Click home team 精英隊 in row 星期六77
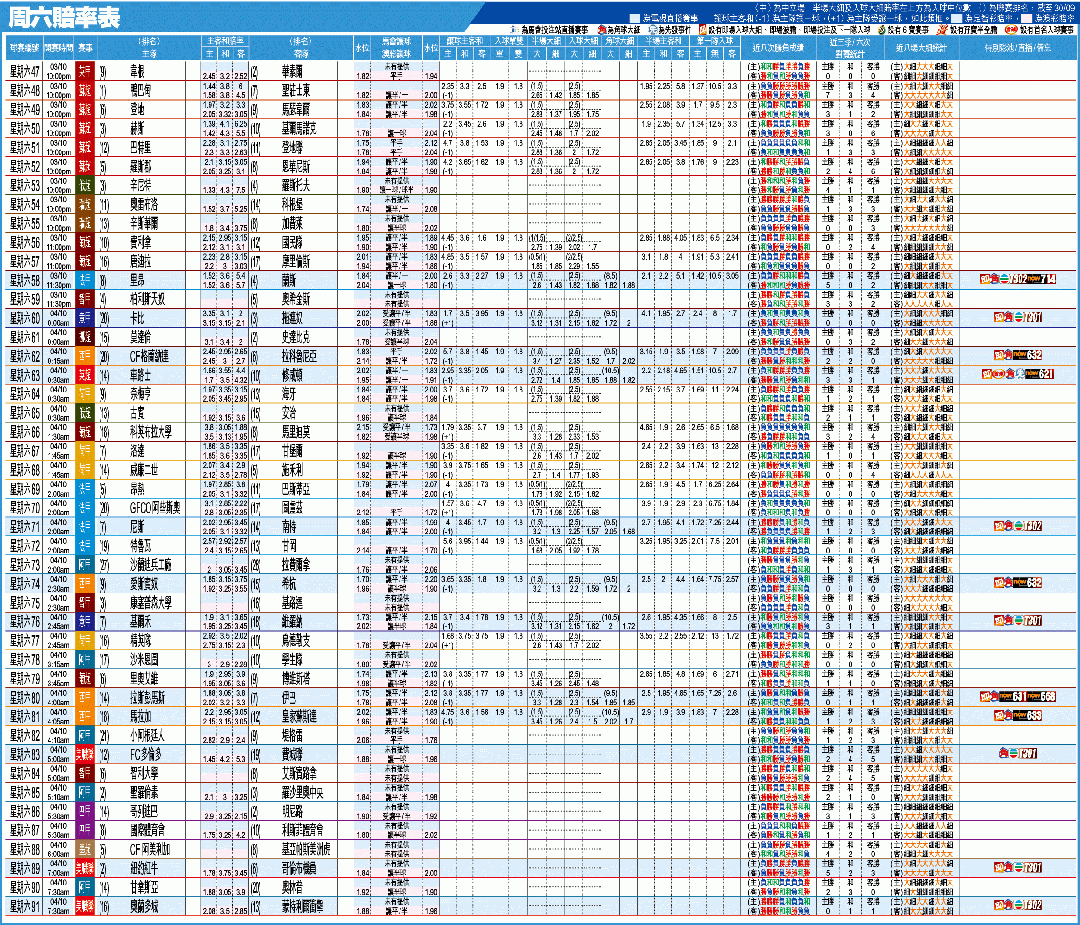Viewport: 1080px width, 925px height. pyautogui.click(x=141, y=641)
